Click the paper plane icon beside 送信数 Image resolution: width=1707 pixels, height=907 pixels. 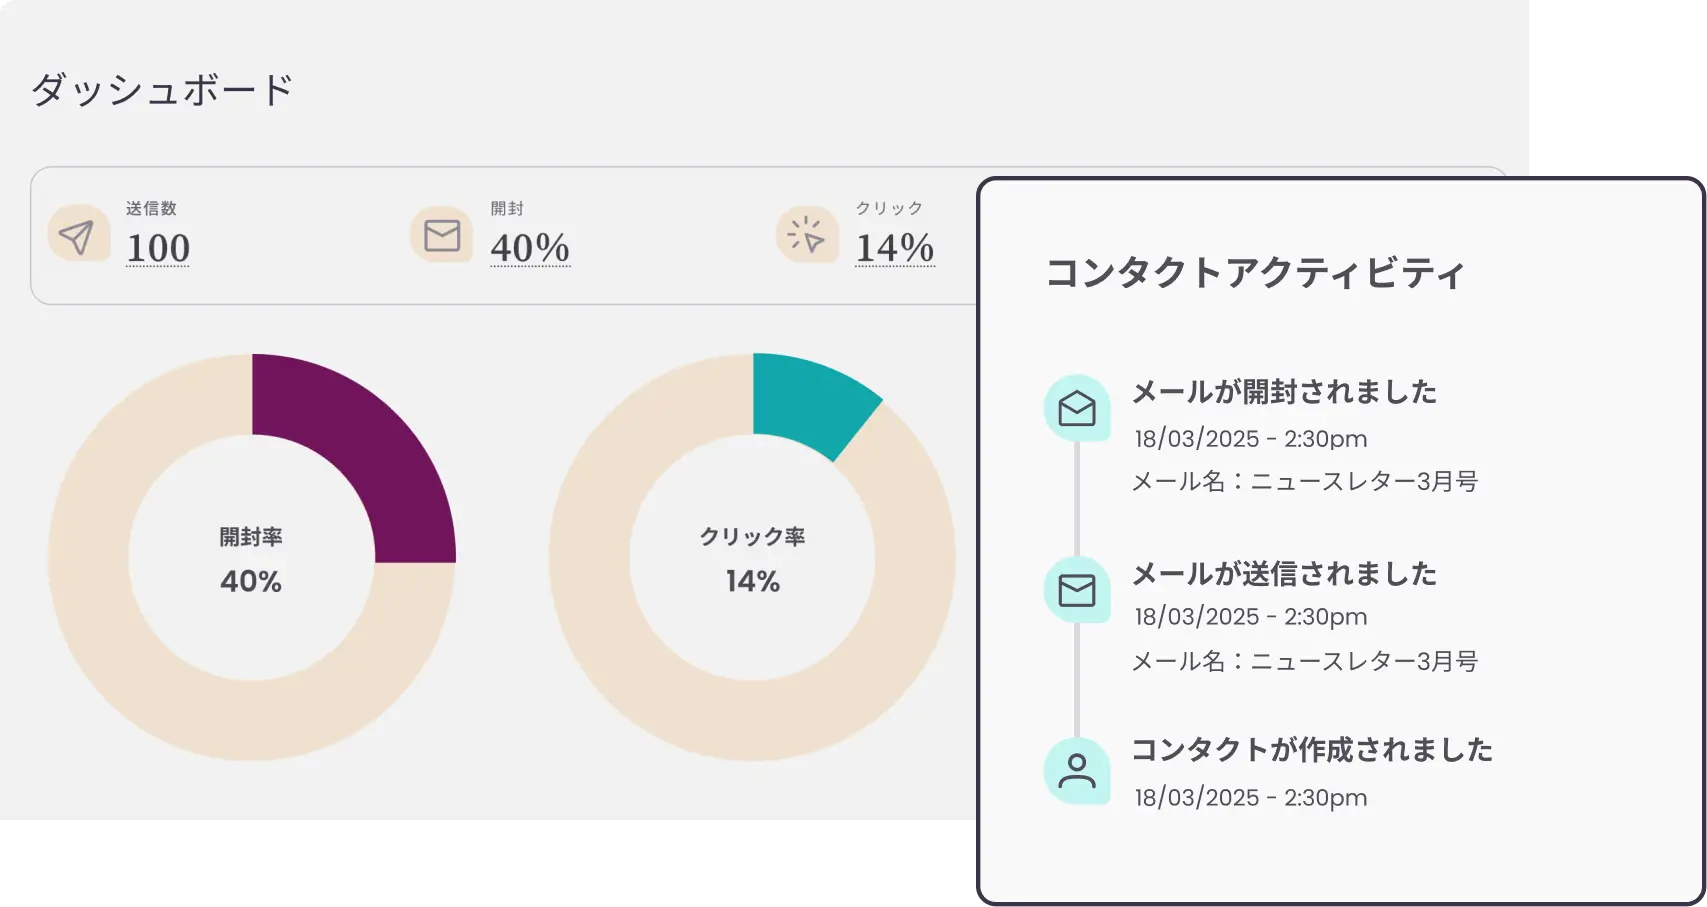77,236
